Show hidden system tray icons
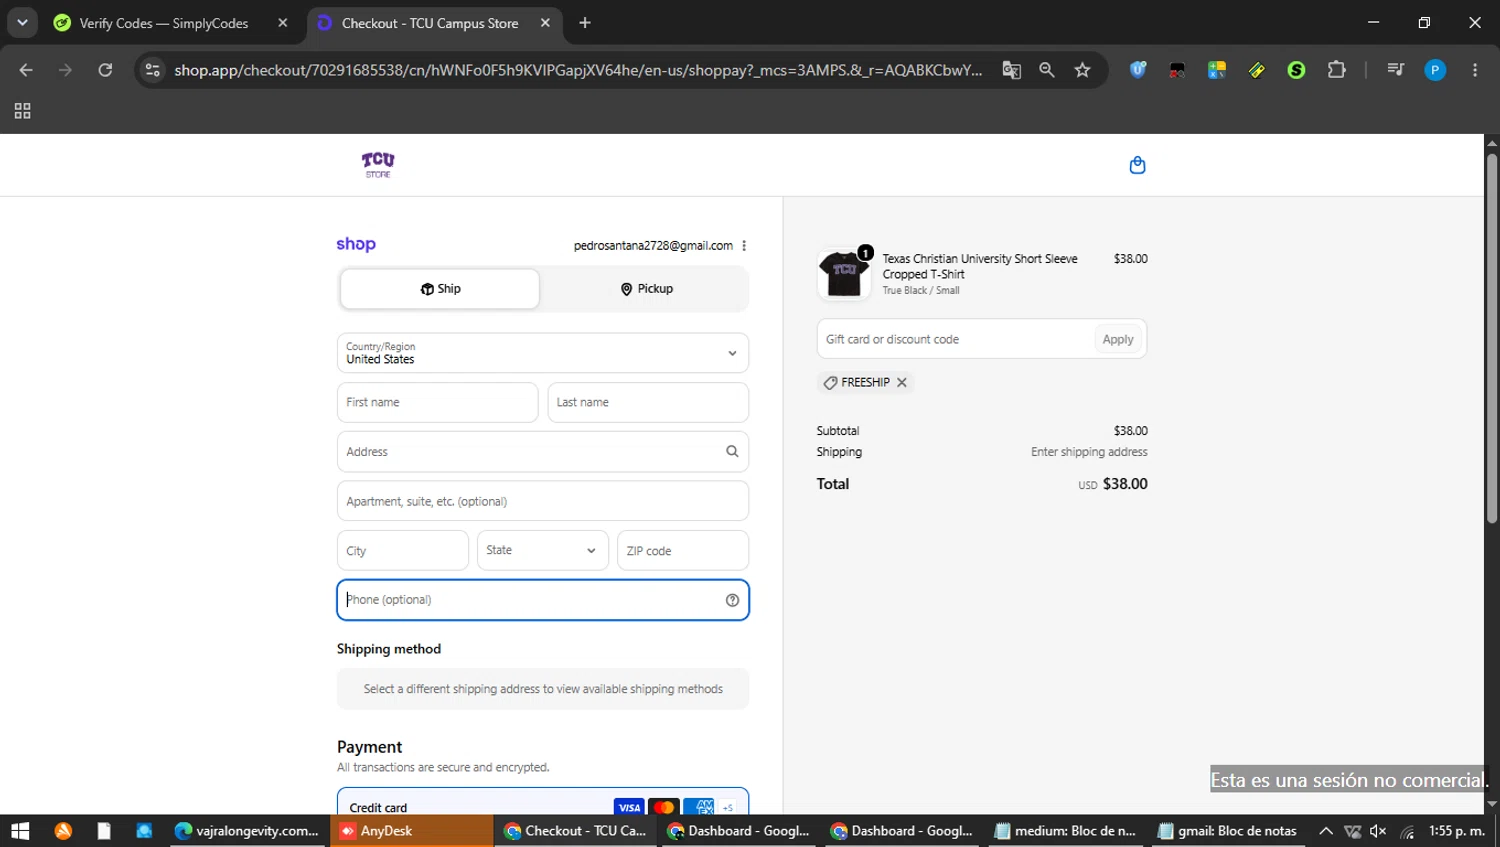1500x847 pixels. (1326, 831)
